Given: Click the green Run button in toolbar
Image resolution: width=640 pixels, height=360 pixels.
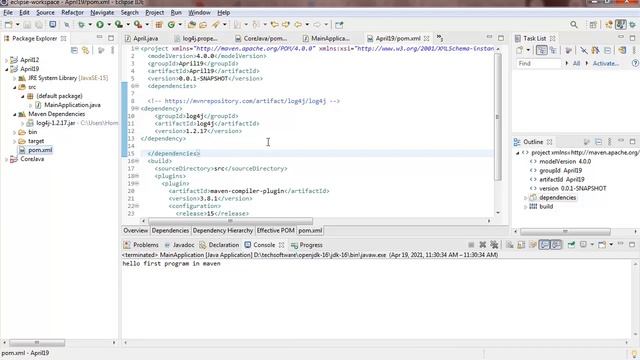Looking at the screenshot, I should click(100, 24).
